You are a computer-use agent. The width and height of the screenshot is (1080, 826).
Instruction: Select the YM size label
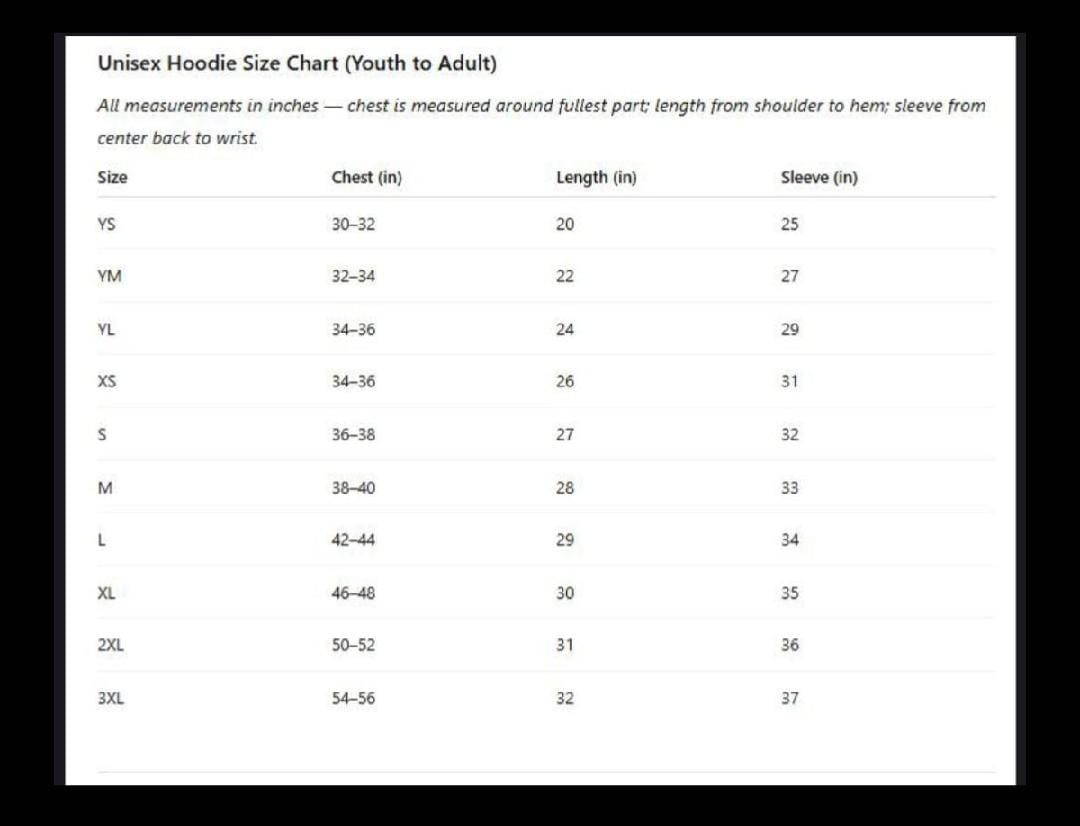[x=109, y=276]
